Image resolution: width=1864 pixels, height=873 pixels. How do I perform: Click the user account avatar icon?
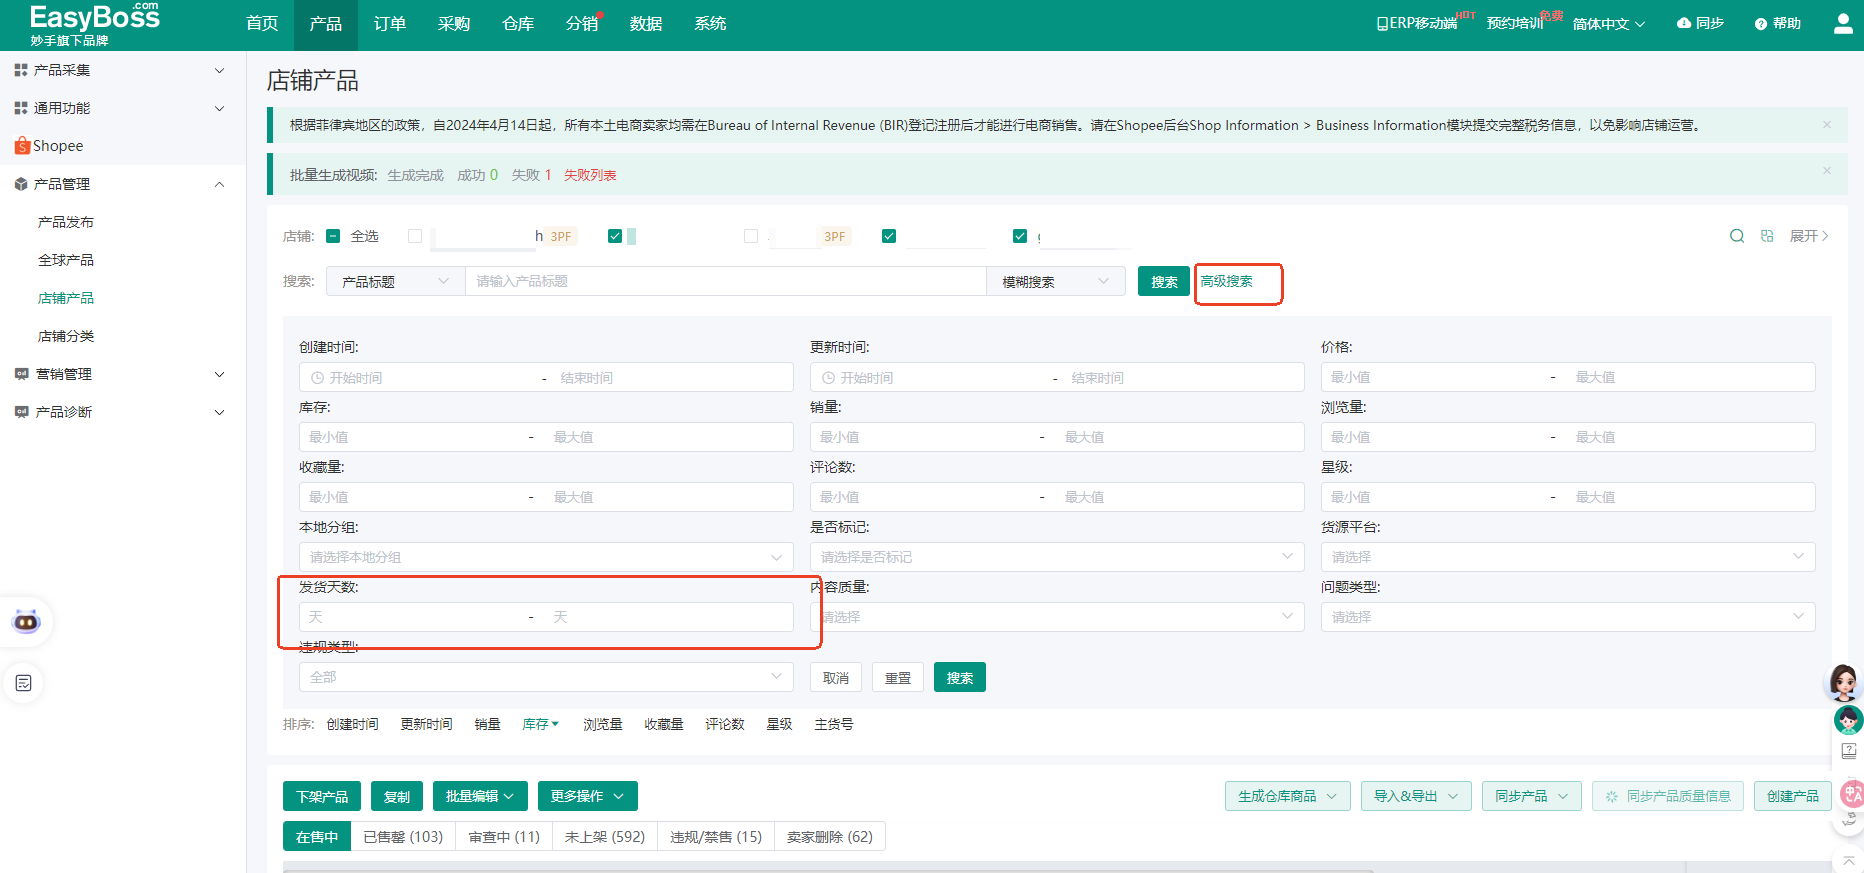tap(1842, 23)
